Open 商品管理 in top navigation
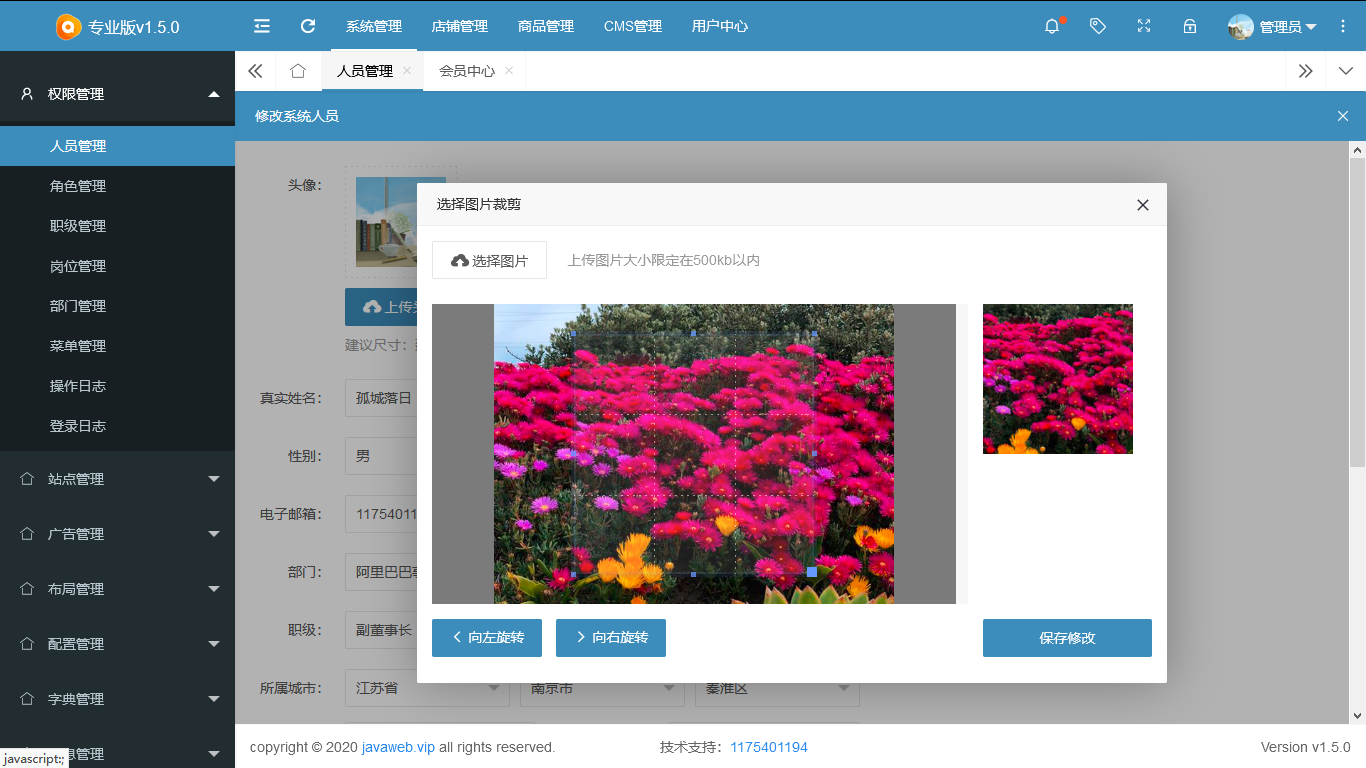The height and width of the screenshot is (768, 1366). pyautogui.click(x=546, y=26)
